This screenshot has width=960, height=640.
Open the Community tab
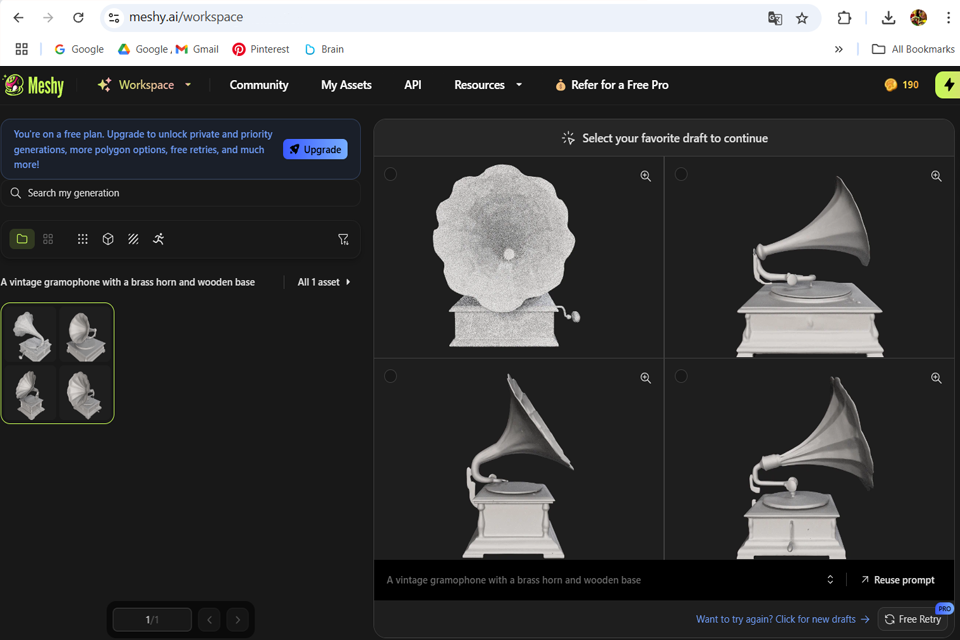pos(259,85)
